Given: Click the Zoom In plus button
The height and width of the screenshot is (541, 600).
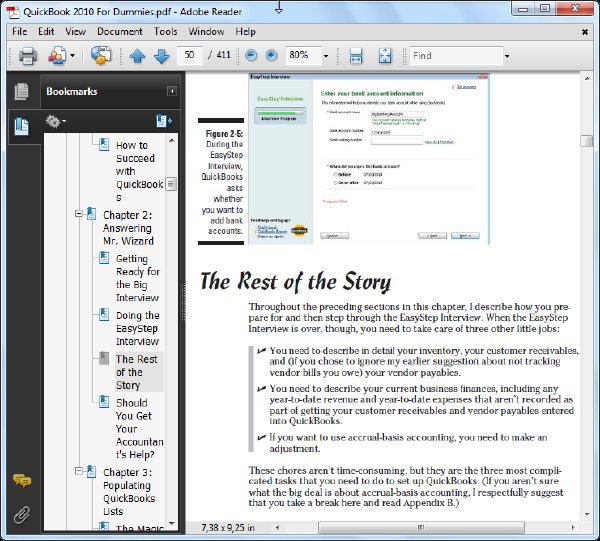Looking at the screenshot, I should coord(272,55).
